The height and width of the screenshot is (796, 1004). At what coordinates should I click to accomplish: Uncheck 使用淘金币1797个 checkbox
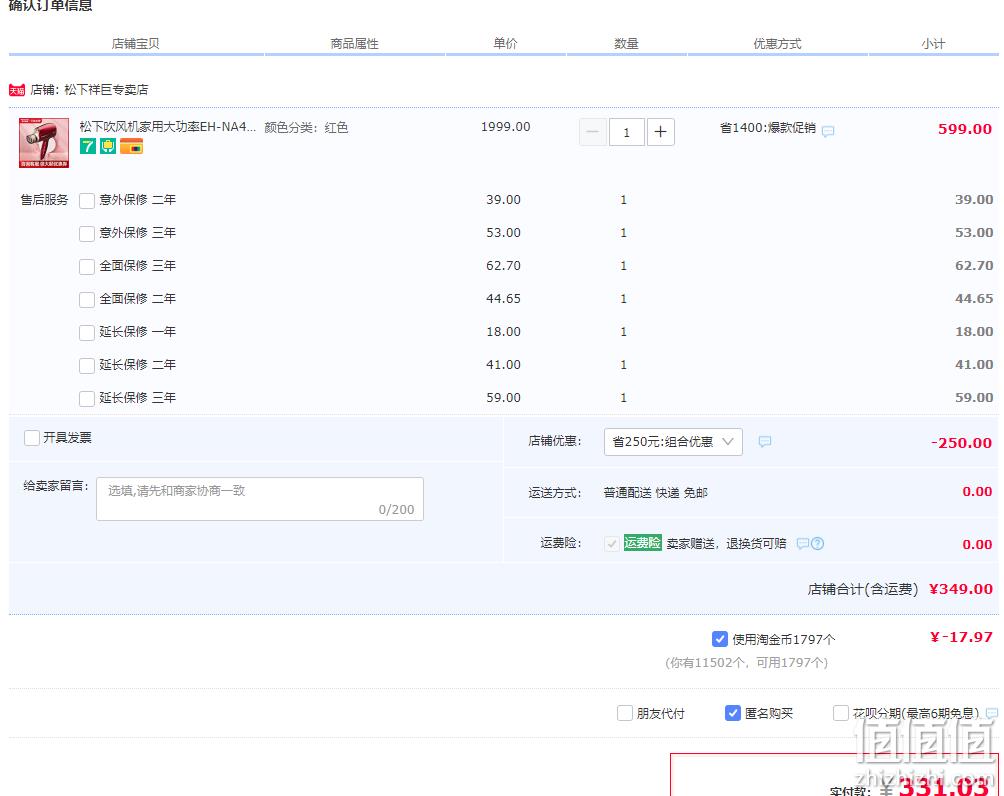tap(720, 639)
